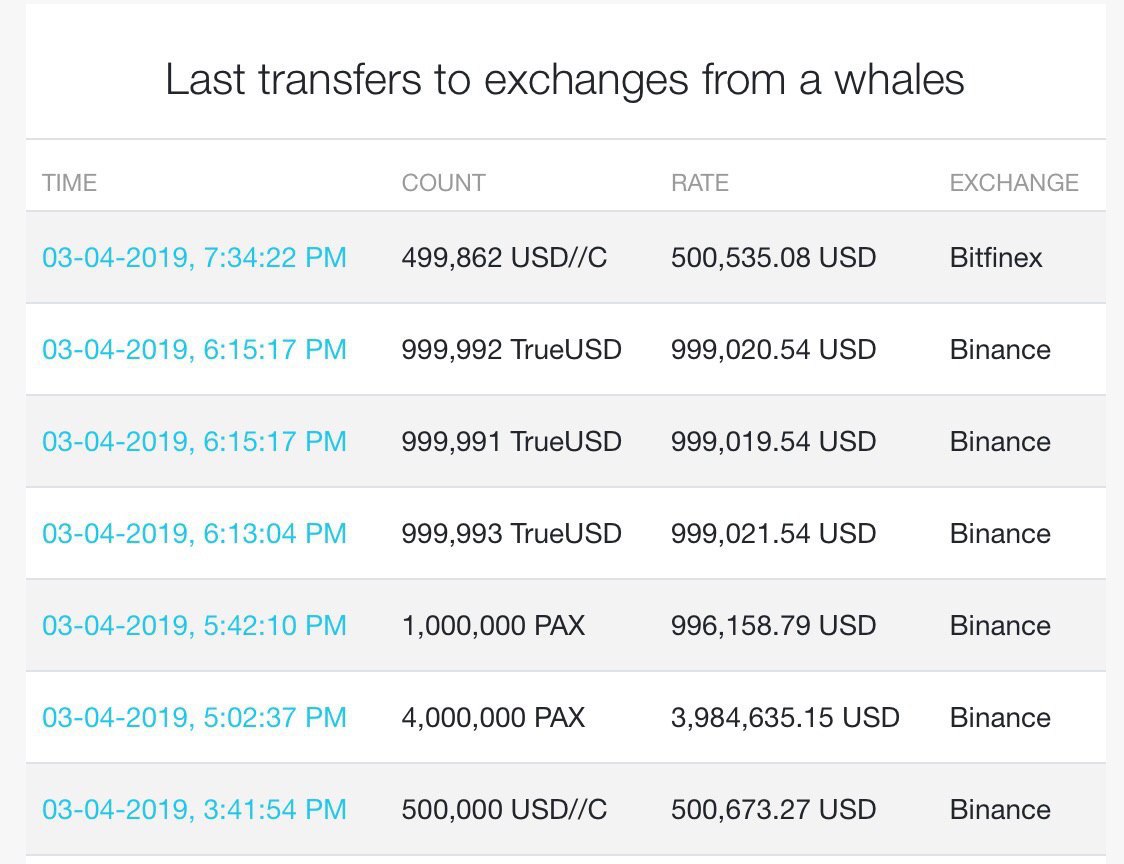Open the 6:13:04 PM transfer link

194,533
